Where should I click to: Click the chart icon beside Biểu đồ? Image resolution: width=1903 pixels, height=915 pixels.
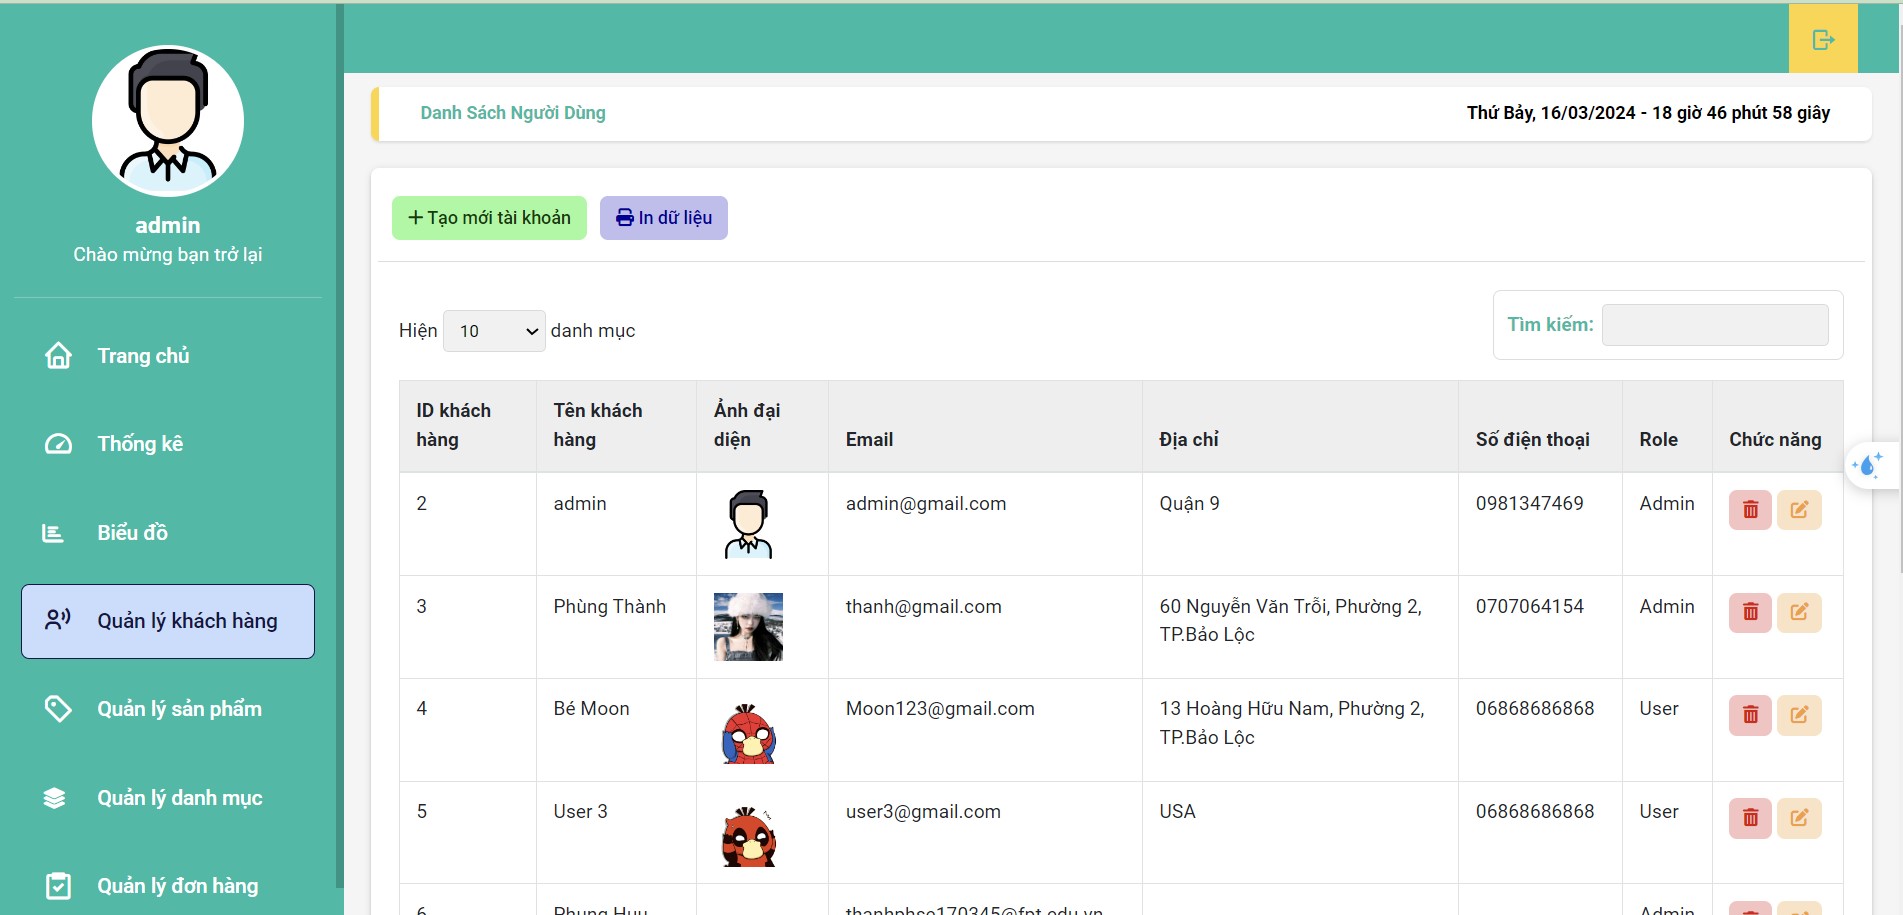point(53,533)
